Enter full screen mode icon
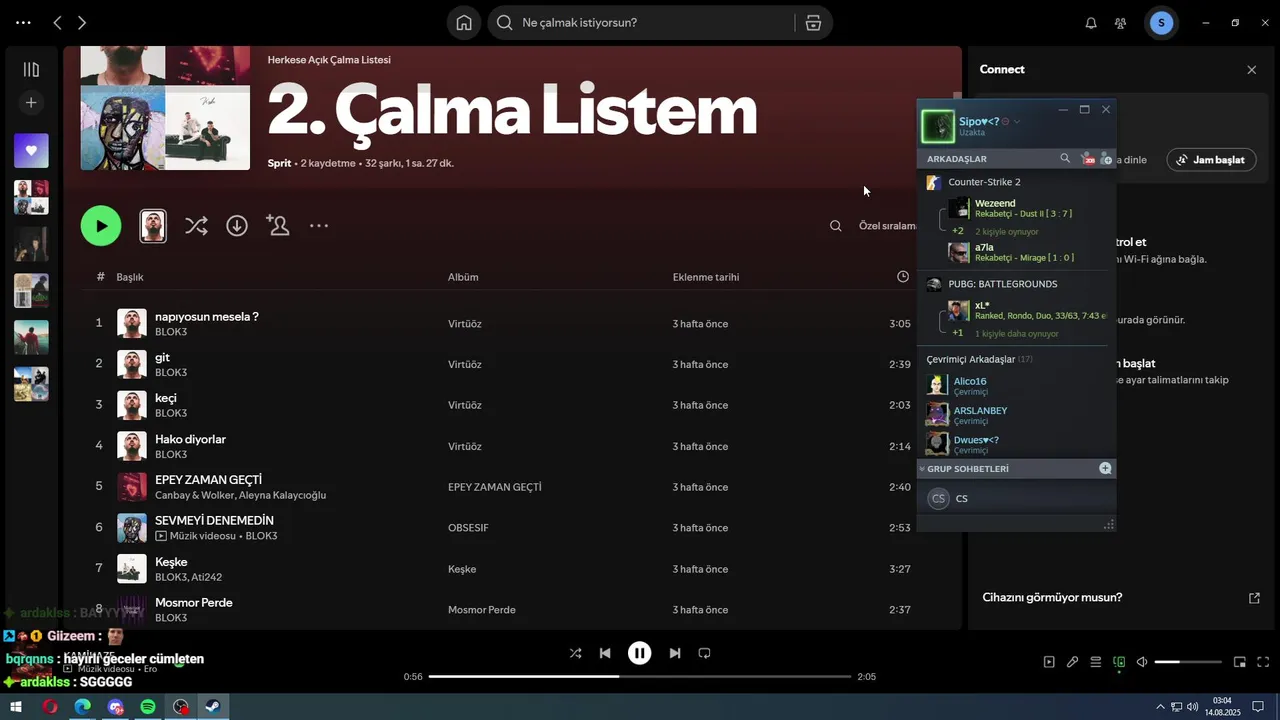 tap(1263, 662)
